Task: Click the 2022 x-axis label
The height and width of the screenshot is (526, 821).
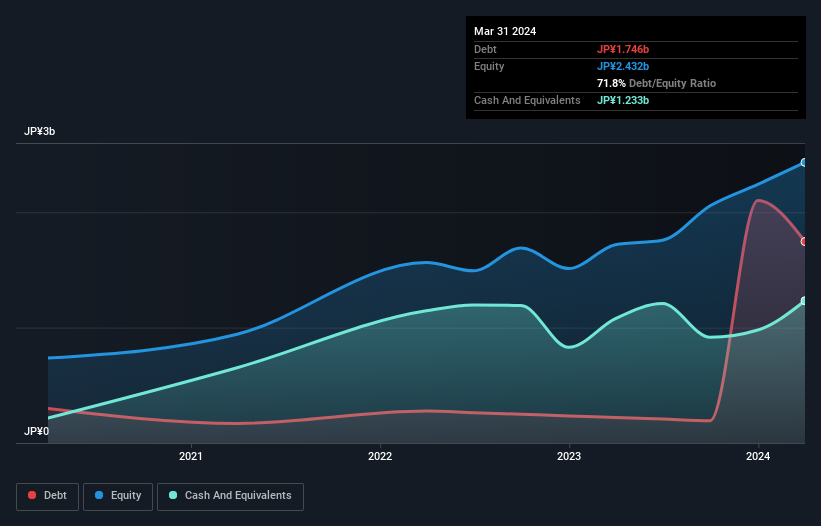Action: (x=380, y=456)
